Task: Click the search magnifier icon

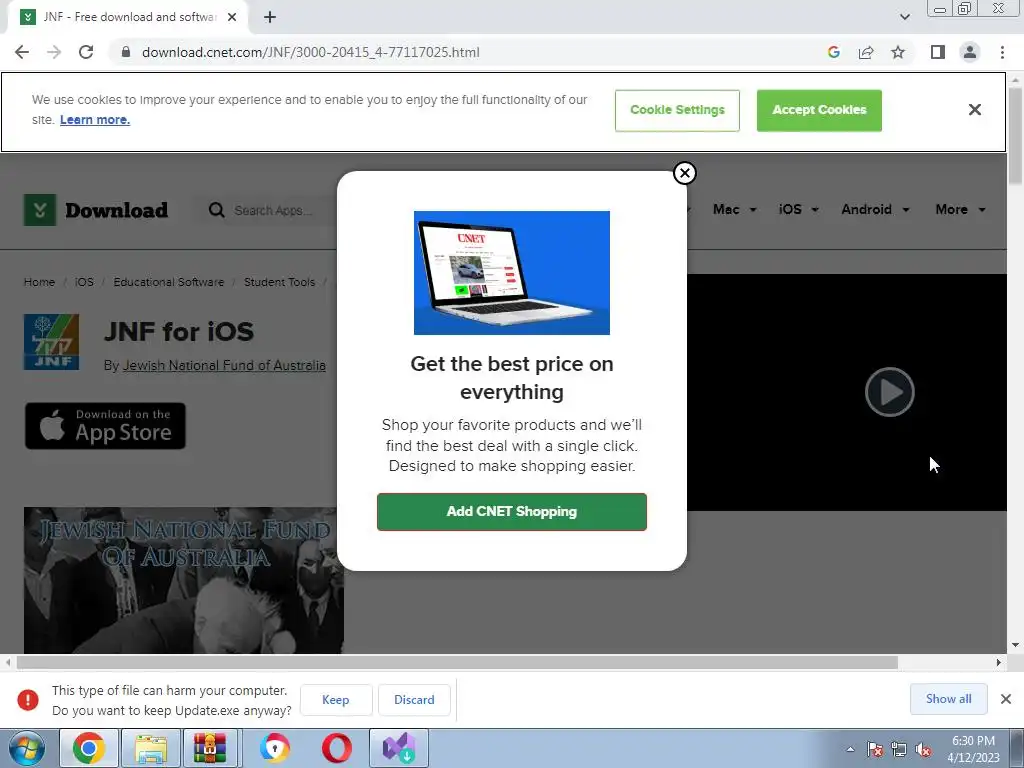Action: (216, 210)
